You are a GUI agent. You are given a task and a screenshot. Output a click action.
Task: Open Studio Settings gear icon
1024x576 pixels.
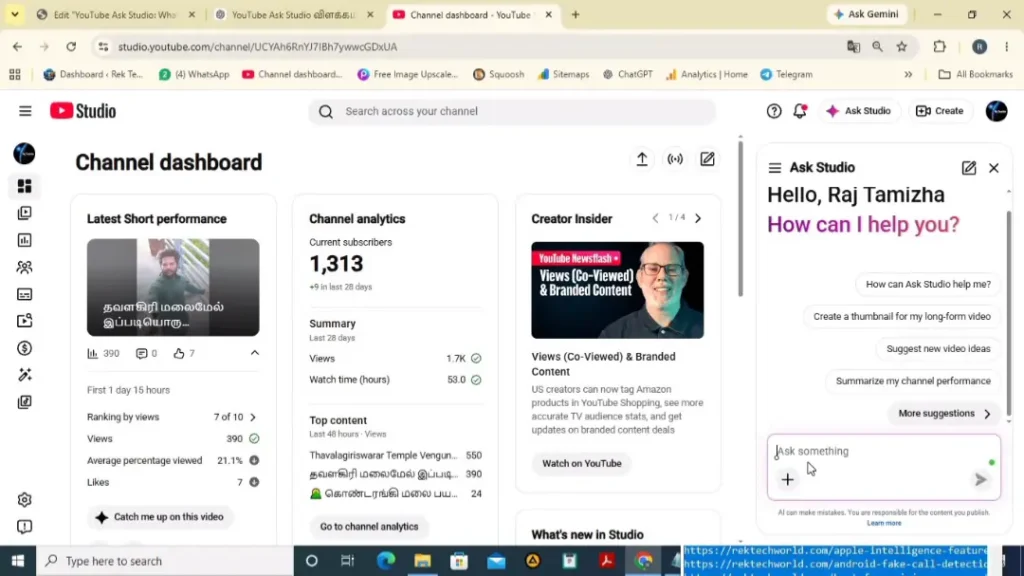coord(24,500)
